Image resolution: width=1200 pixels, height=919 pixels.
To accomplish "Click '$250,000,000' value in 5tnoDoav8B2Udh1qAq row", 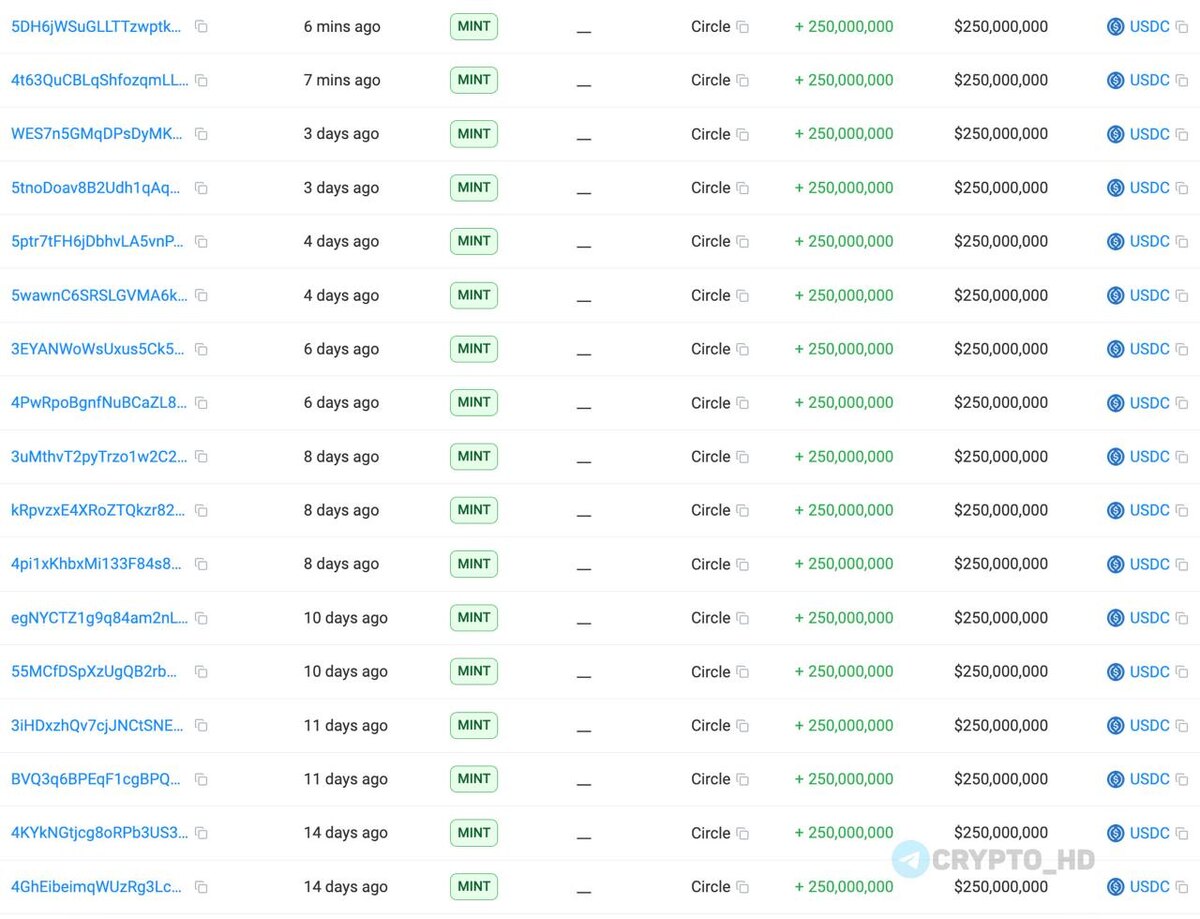I will (1001, 188).
